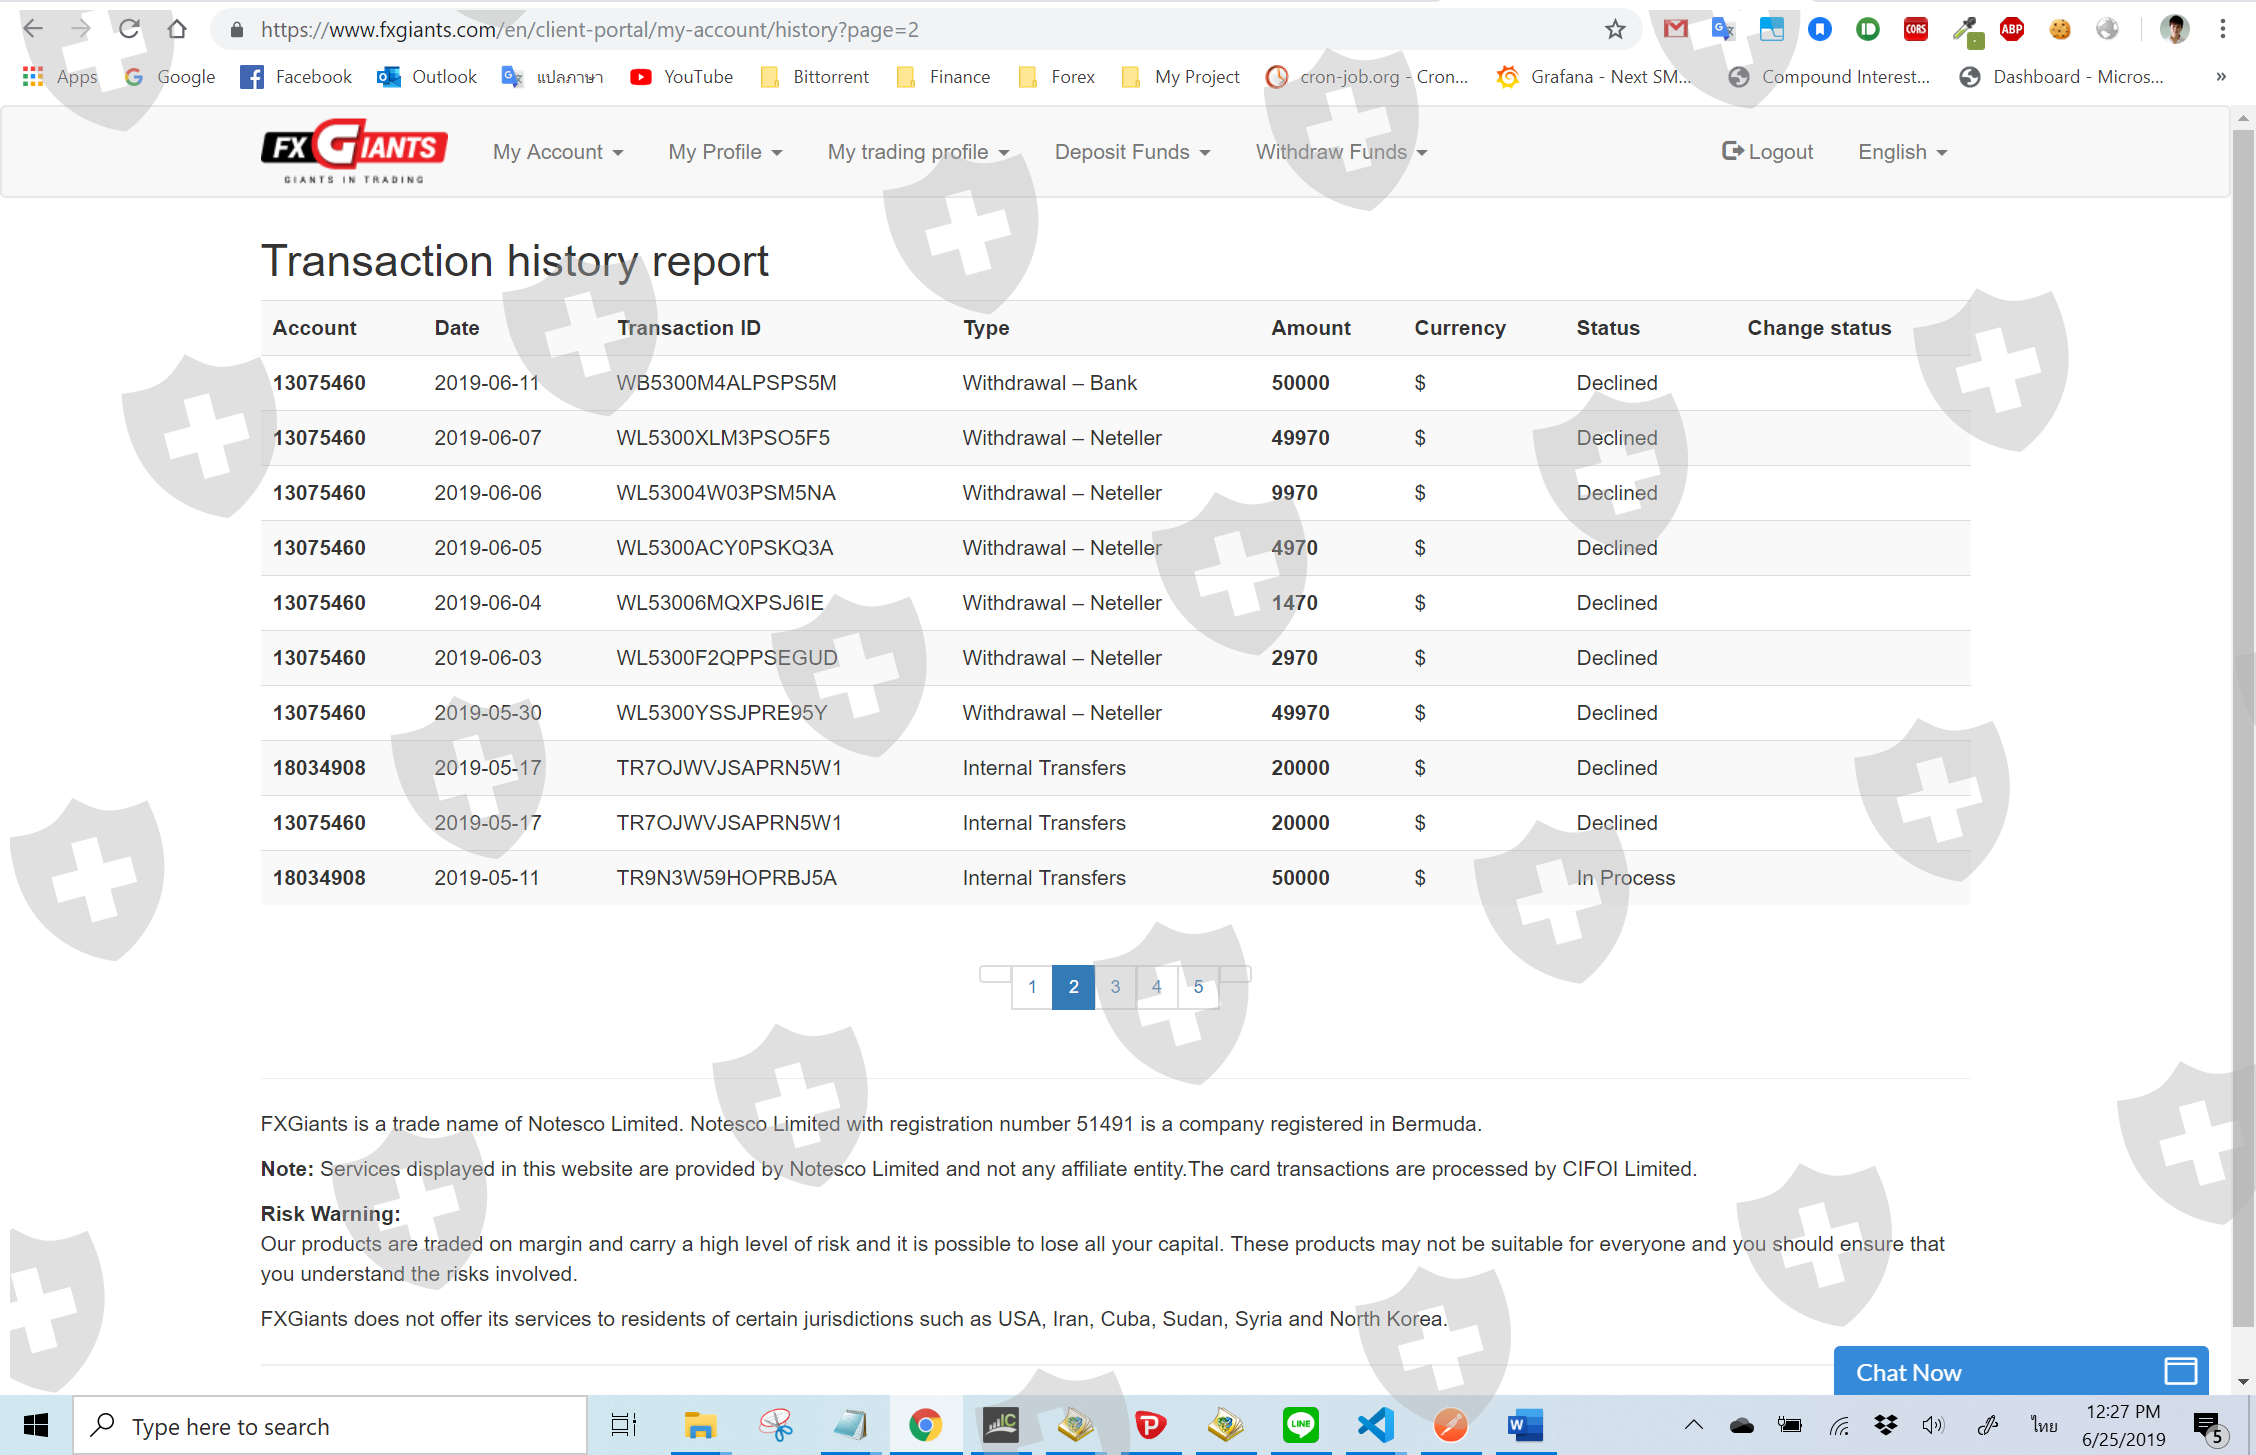Open the Withdraw Funds menu

(1341, 152)
